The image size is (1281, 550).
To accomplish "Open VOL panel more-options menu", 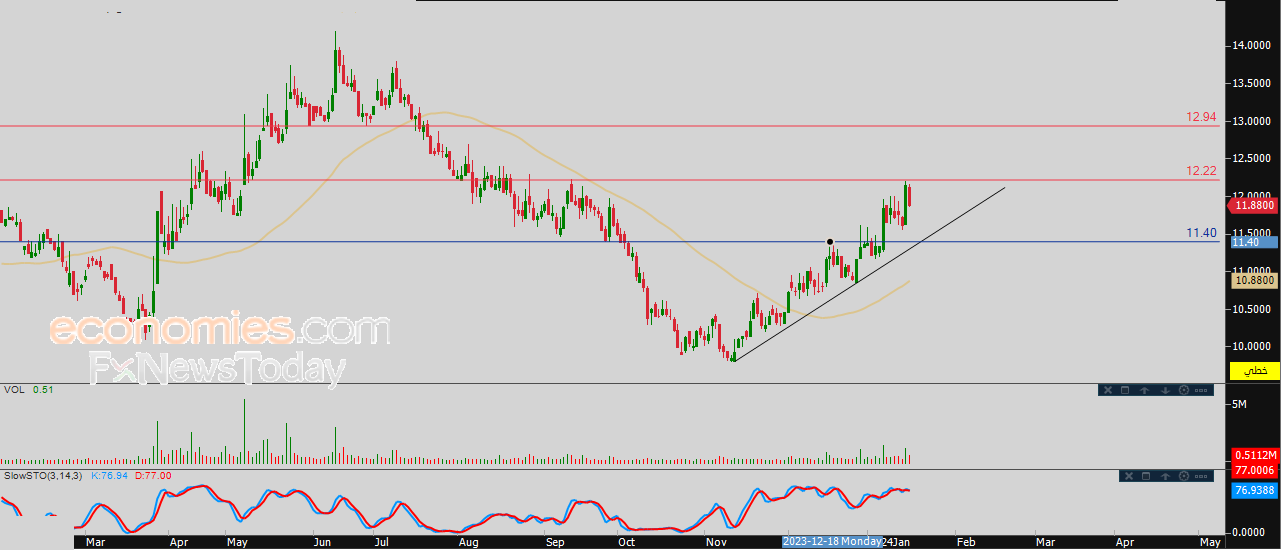I will (x=1201, y=390).
